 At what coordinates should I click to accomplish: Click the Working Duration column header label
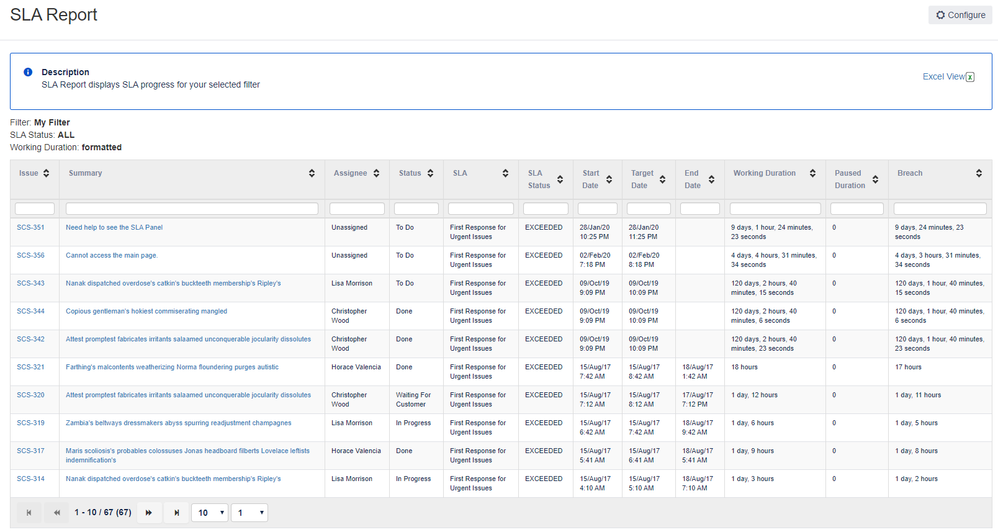click(x=764, y=173)
